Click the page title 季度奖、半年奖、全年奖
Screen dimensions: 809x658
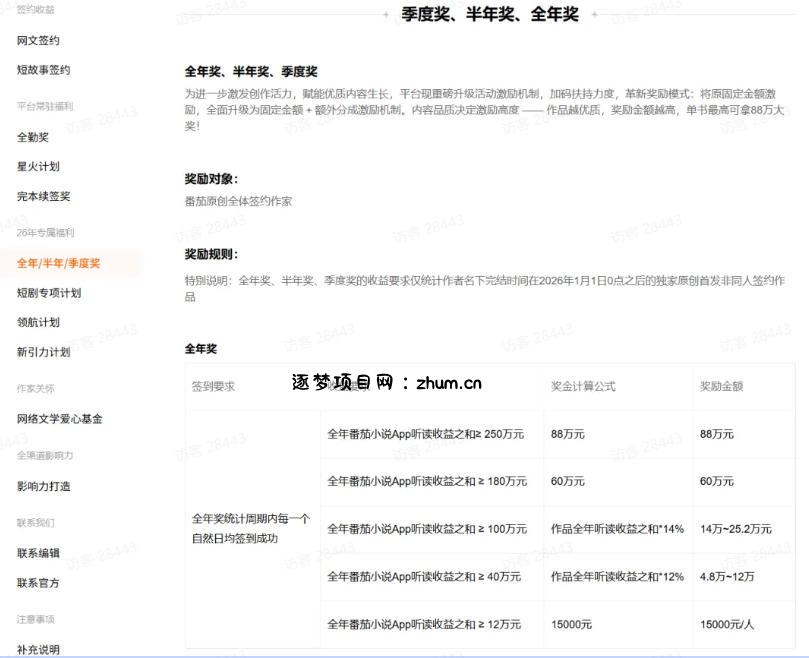(x=490, y=14)
